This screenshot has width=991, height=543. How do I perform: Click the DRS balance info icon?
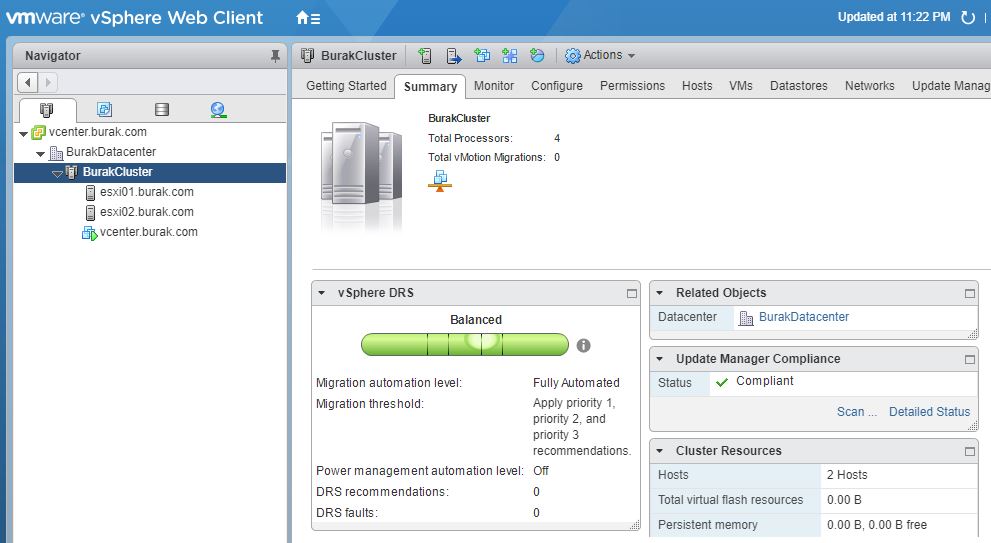(583, 345)
